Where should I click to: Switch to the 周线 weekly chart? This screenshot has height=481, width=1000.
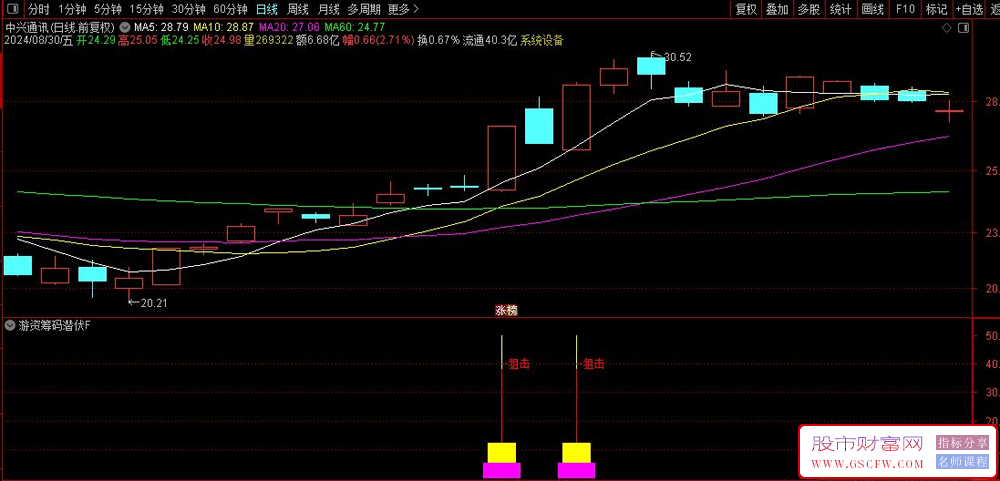297,9
